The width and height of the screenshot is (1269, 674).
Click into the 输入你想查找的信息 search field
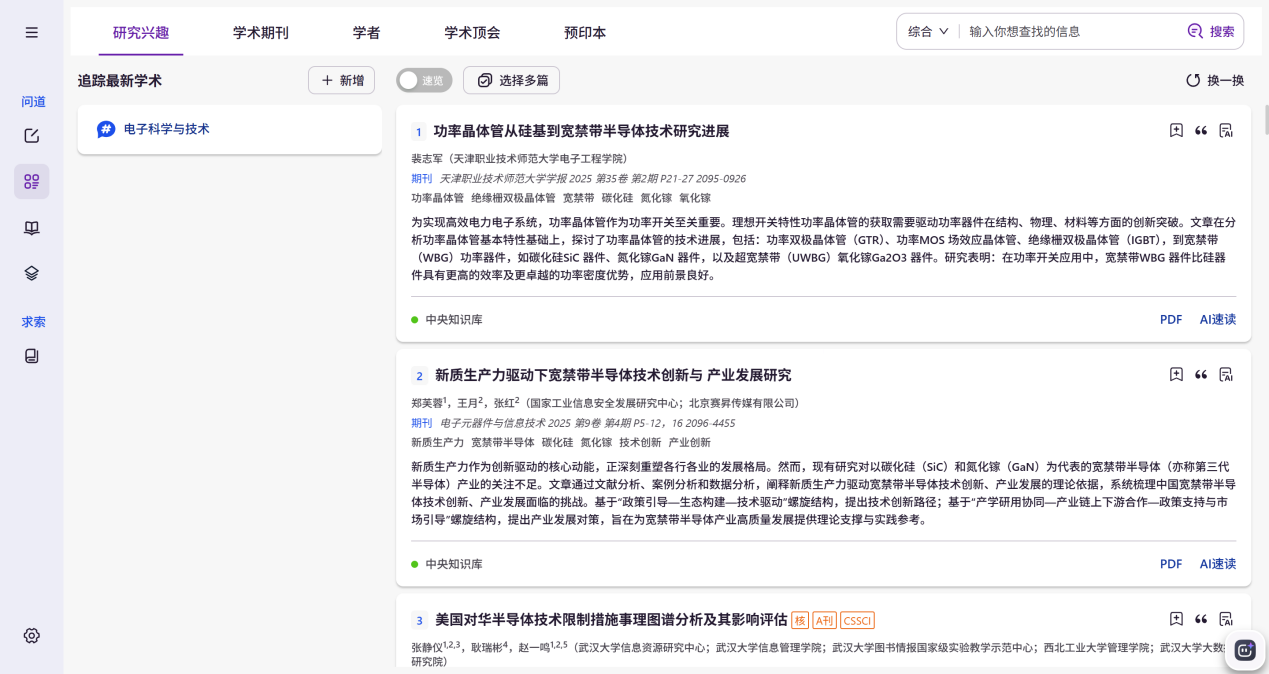coord(1070,31)
